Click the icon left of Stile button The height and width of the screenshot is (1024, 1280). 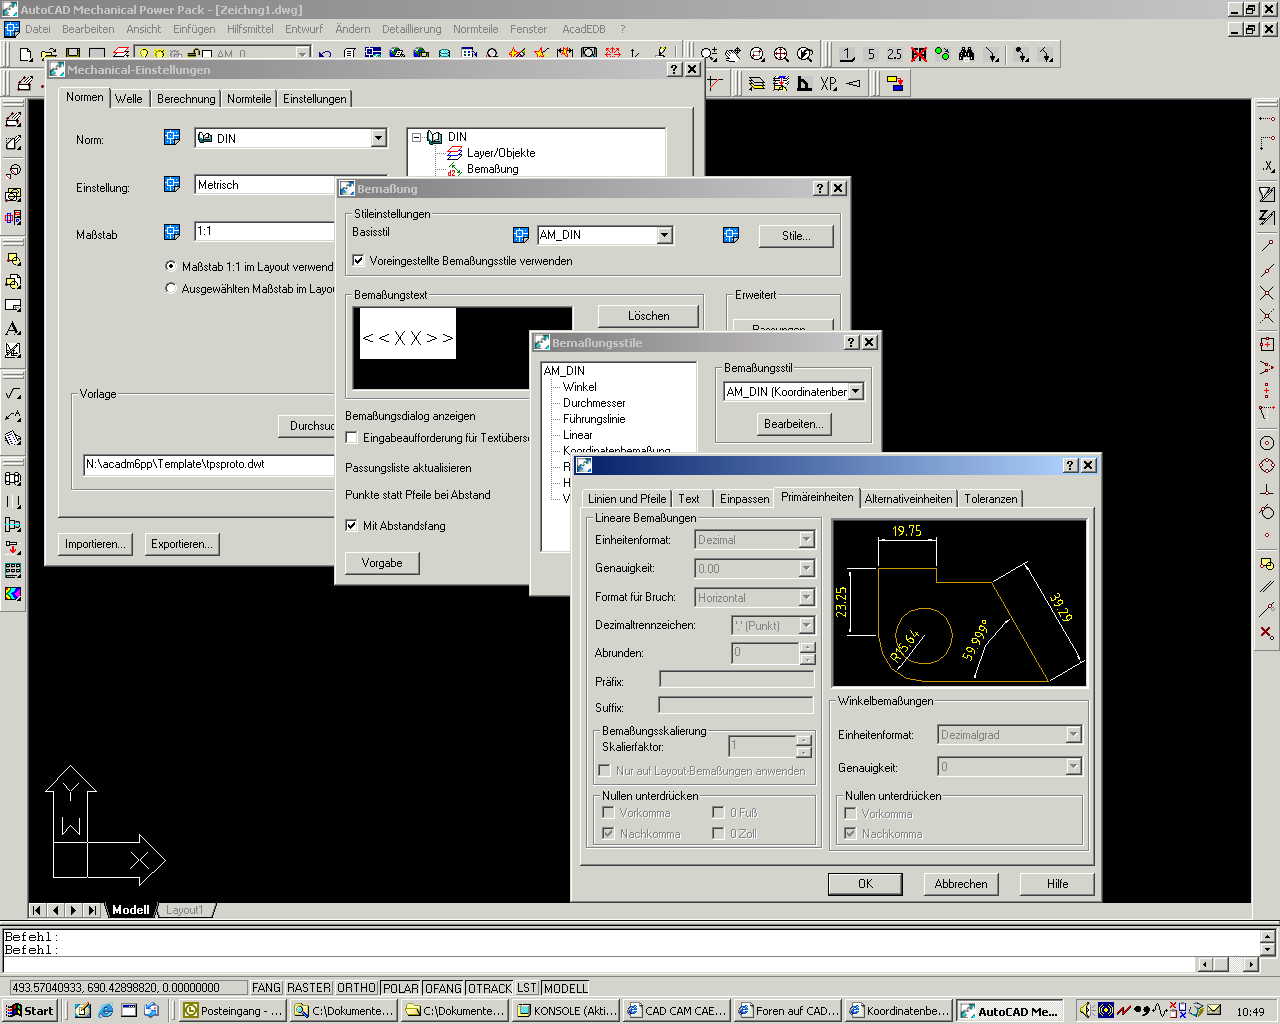coord(731,235)
